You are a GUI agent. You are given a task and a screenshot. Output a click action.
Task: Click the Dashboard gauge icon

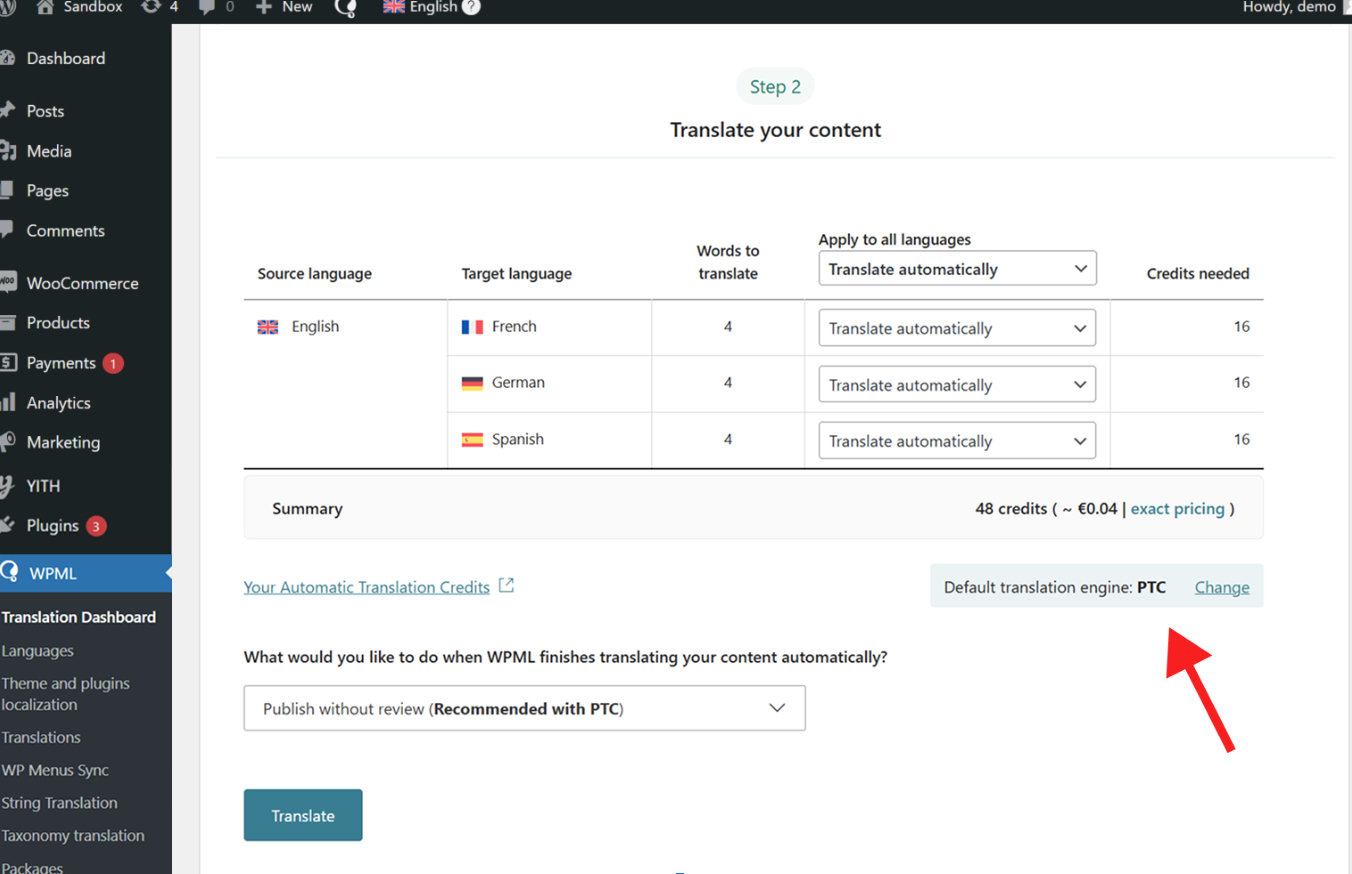pos(7,58)
